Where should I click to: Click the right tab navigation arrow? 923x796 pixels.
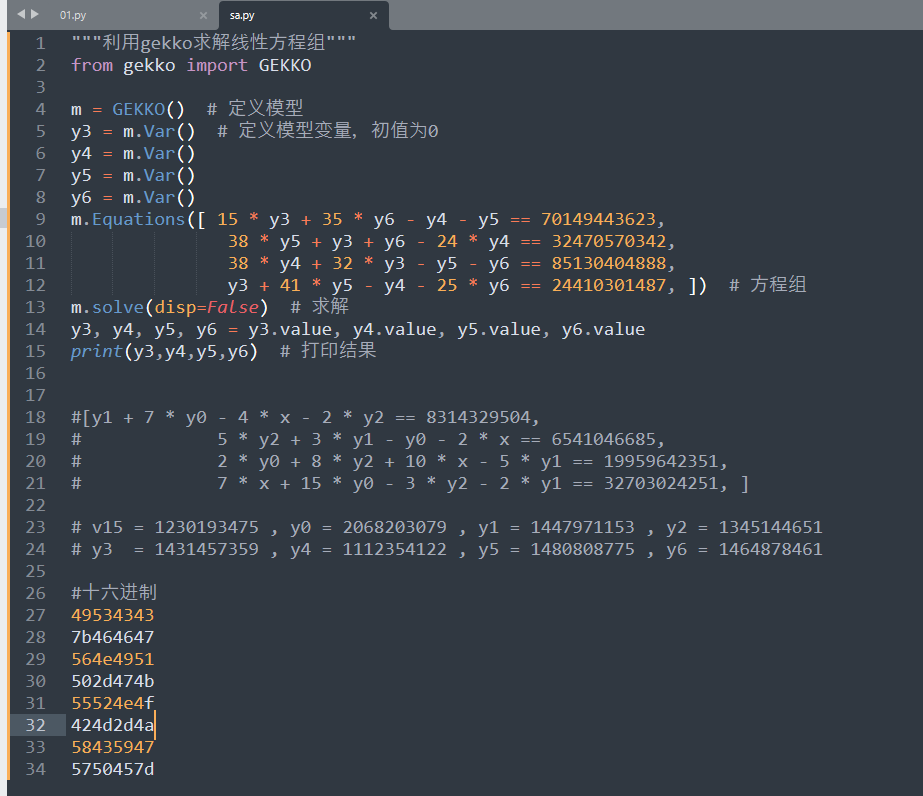[35, 14]
